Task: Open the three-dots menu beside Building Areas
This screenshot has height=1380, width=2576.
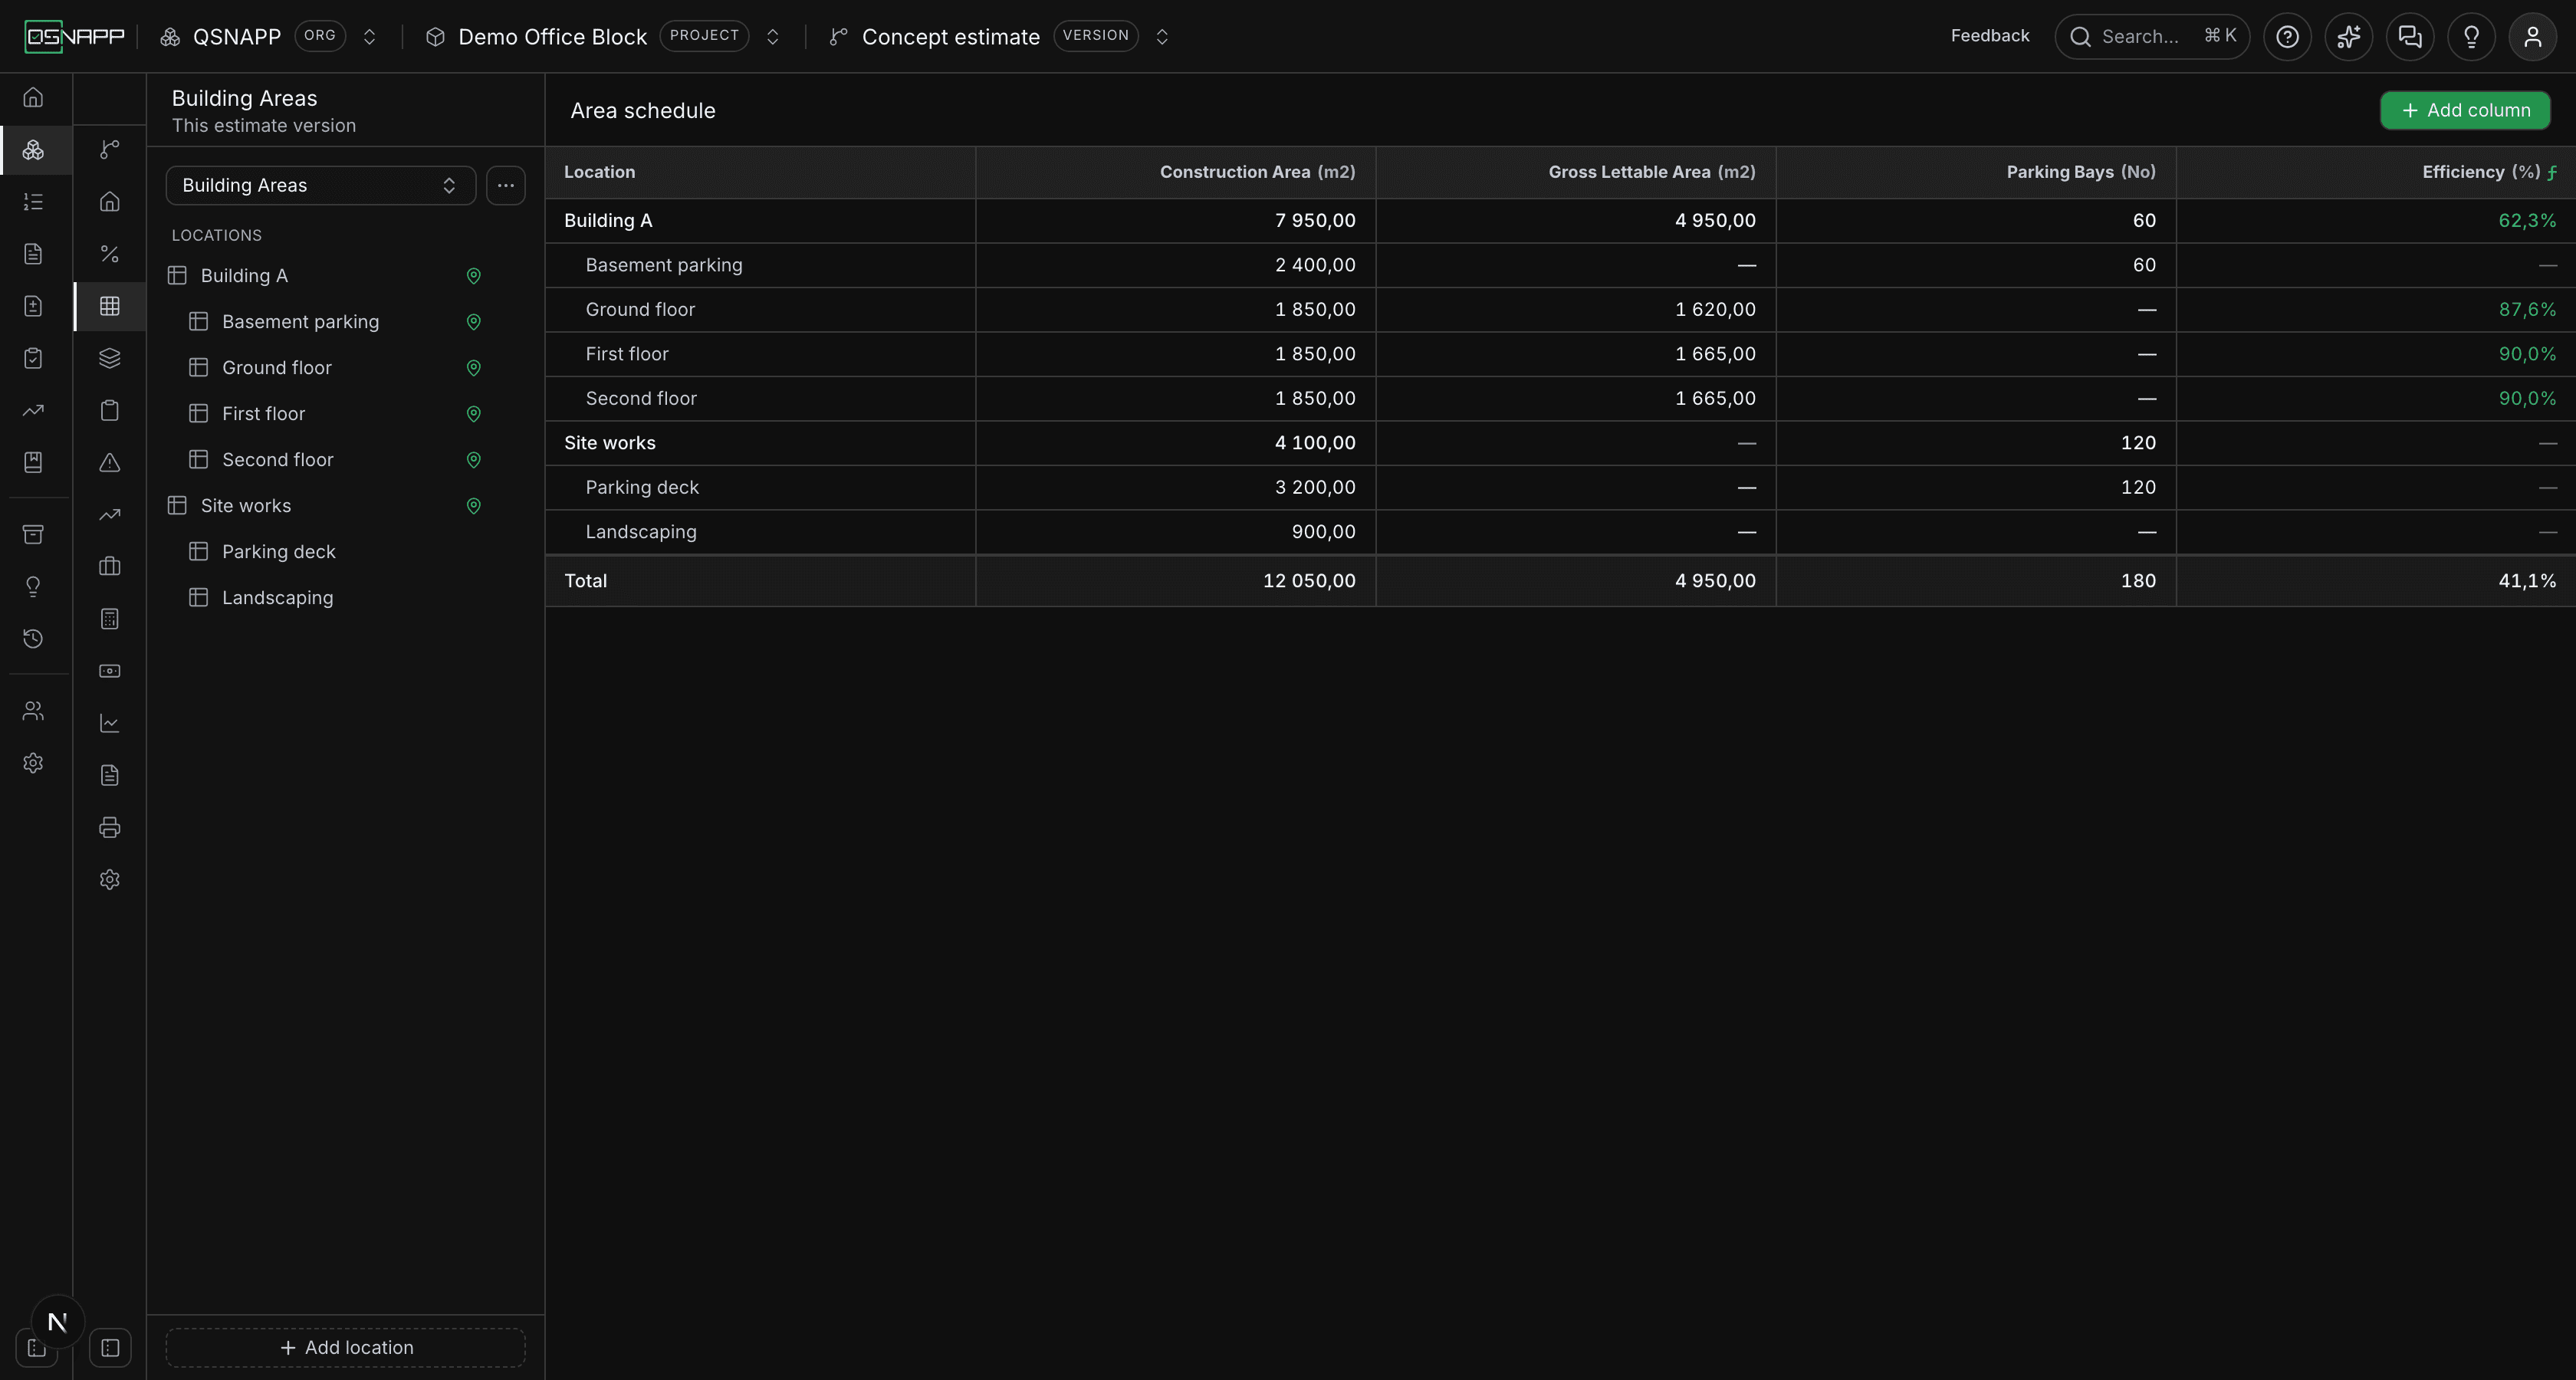Action: tap(506, 185)
